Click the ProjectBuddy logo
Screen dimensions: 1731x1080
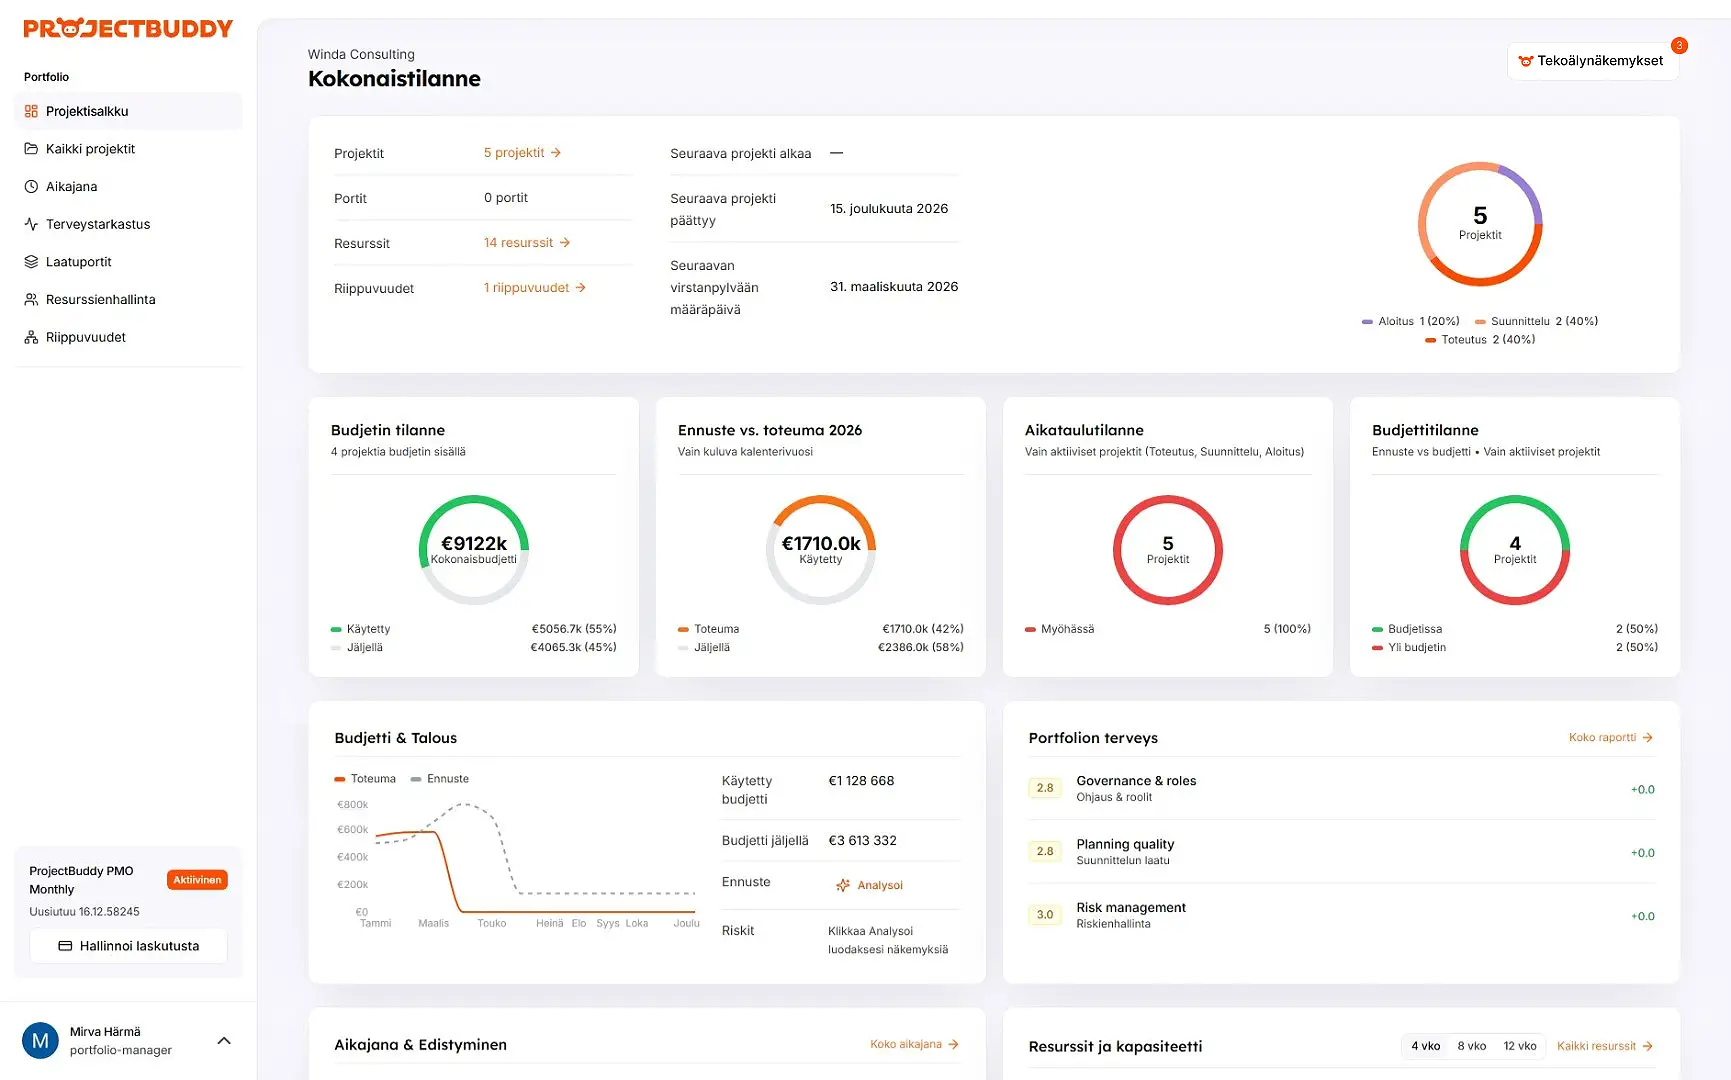128,28
